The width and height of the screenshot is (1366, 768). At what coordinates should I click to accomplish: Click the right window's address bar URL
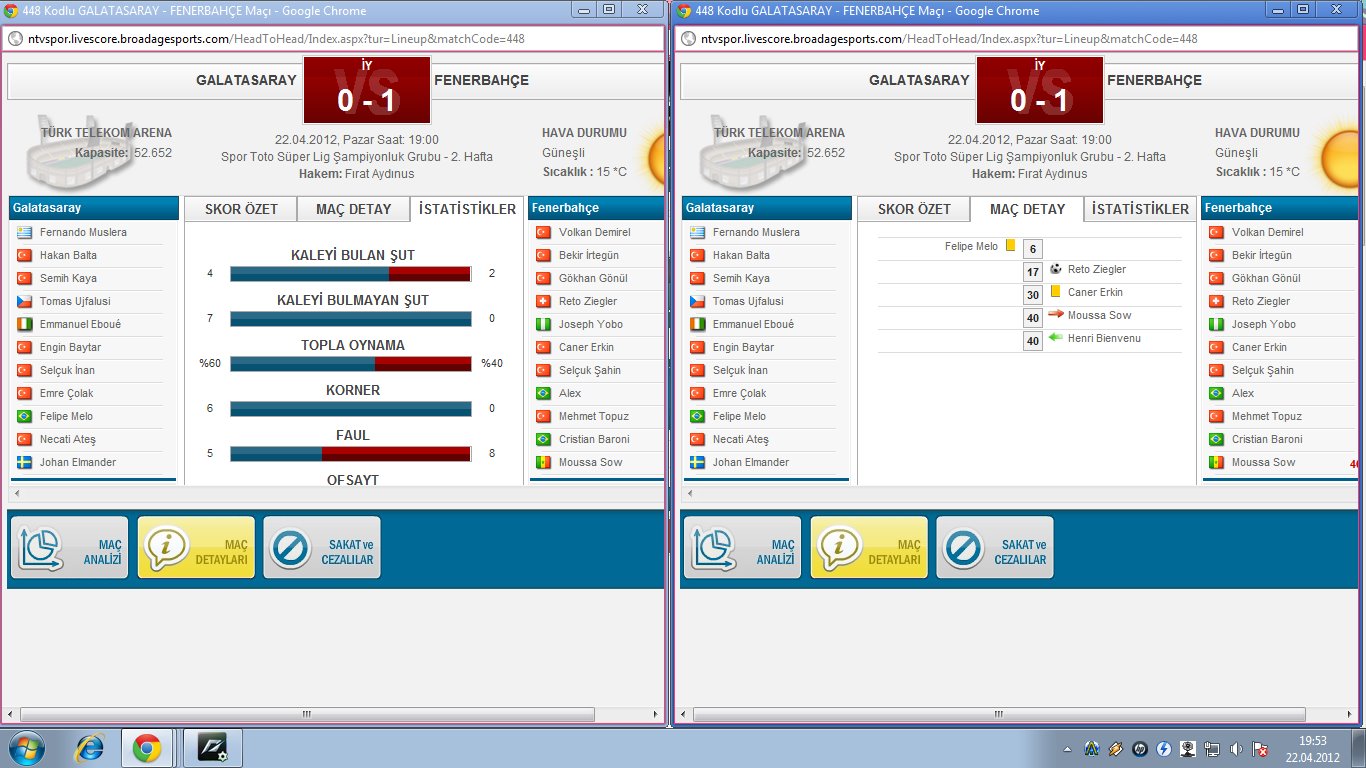pyautogui.click(x=949, y=39)
